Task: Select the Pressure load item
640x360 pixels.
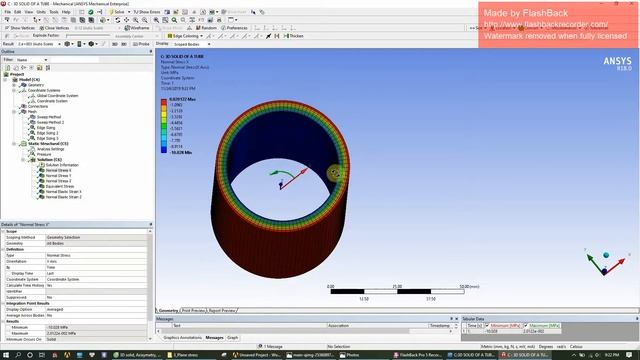Action: 44,154
